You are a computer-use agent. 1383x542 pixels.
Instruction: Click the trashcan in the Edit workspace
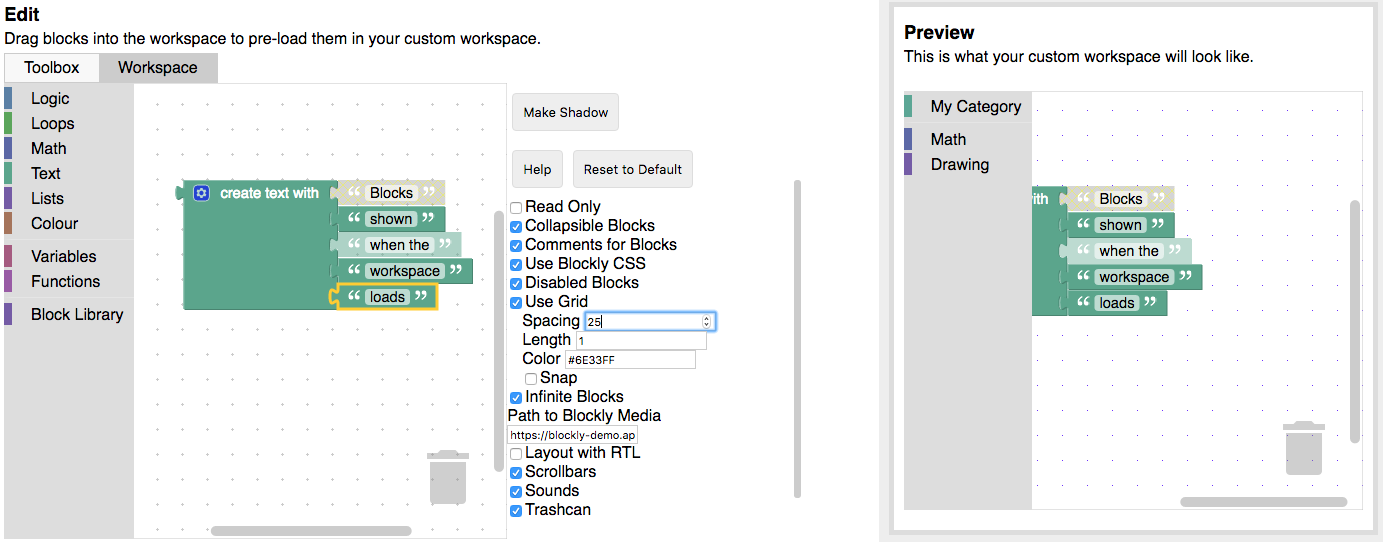pos(447,477)
